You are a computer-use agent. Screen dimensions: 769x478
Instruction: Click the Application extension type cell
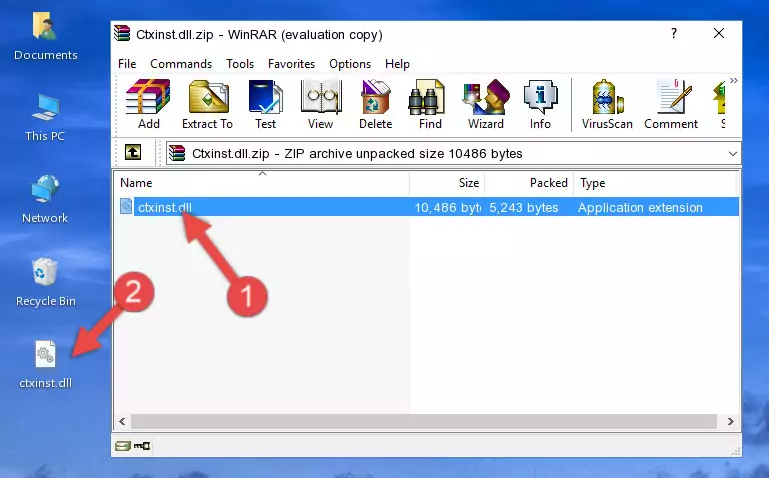(x=640, y=207)
